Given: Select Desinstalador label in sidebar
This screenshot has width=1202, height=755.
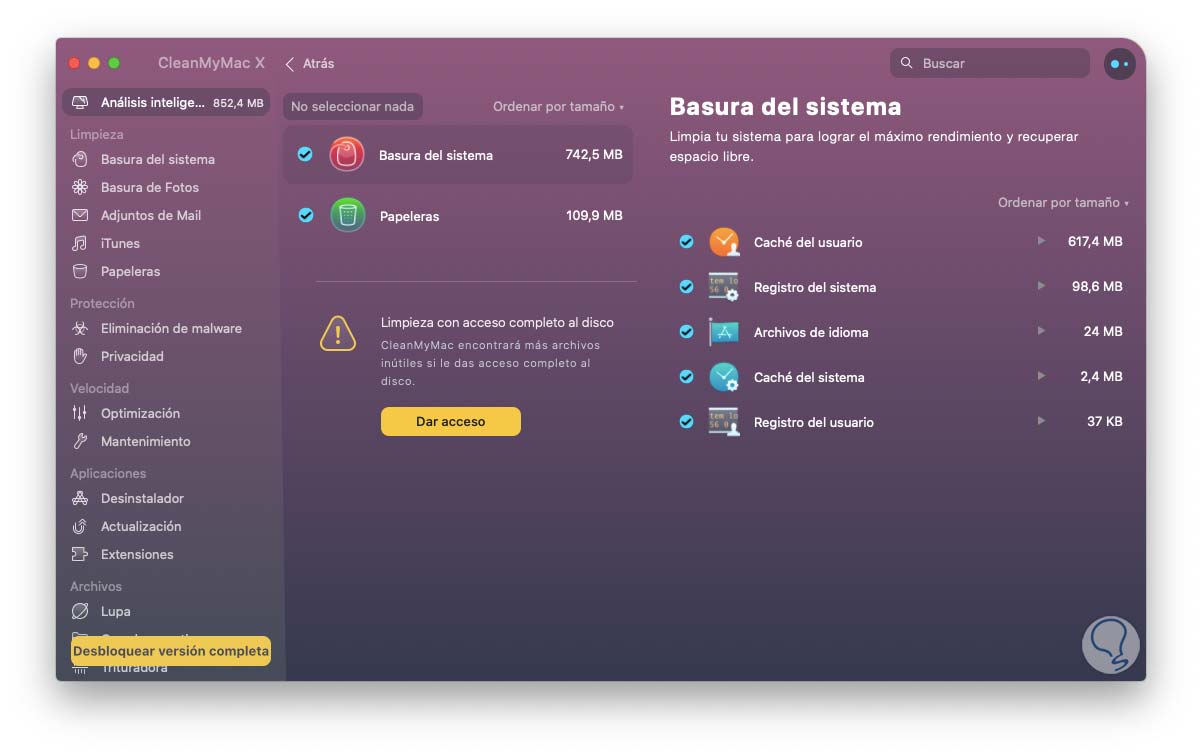Looking at the screenshot, I should [142, 498].
